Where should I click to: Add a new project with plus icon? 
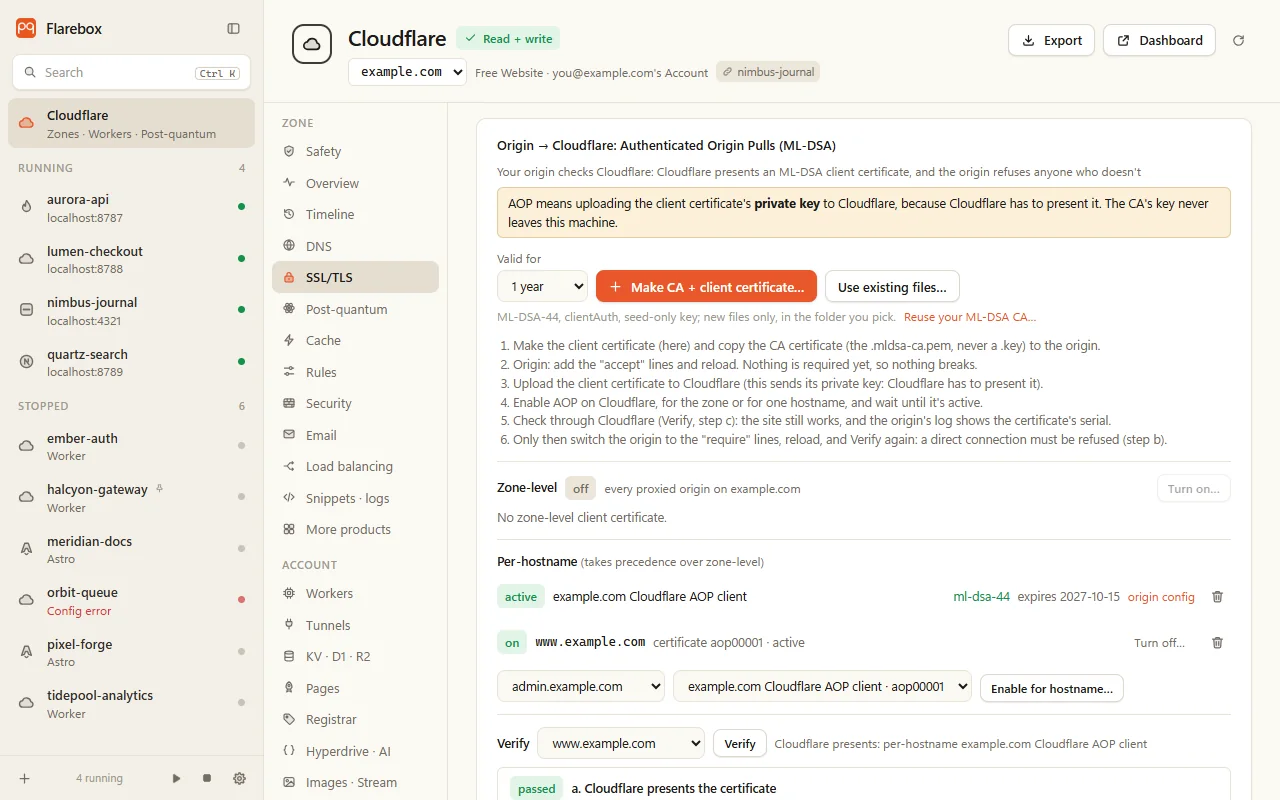tap(25, 778)
